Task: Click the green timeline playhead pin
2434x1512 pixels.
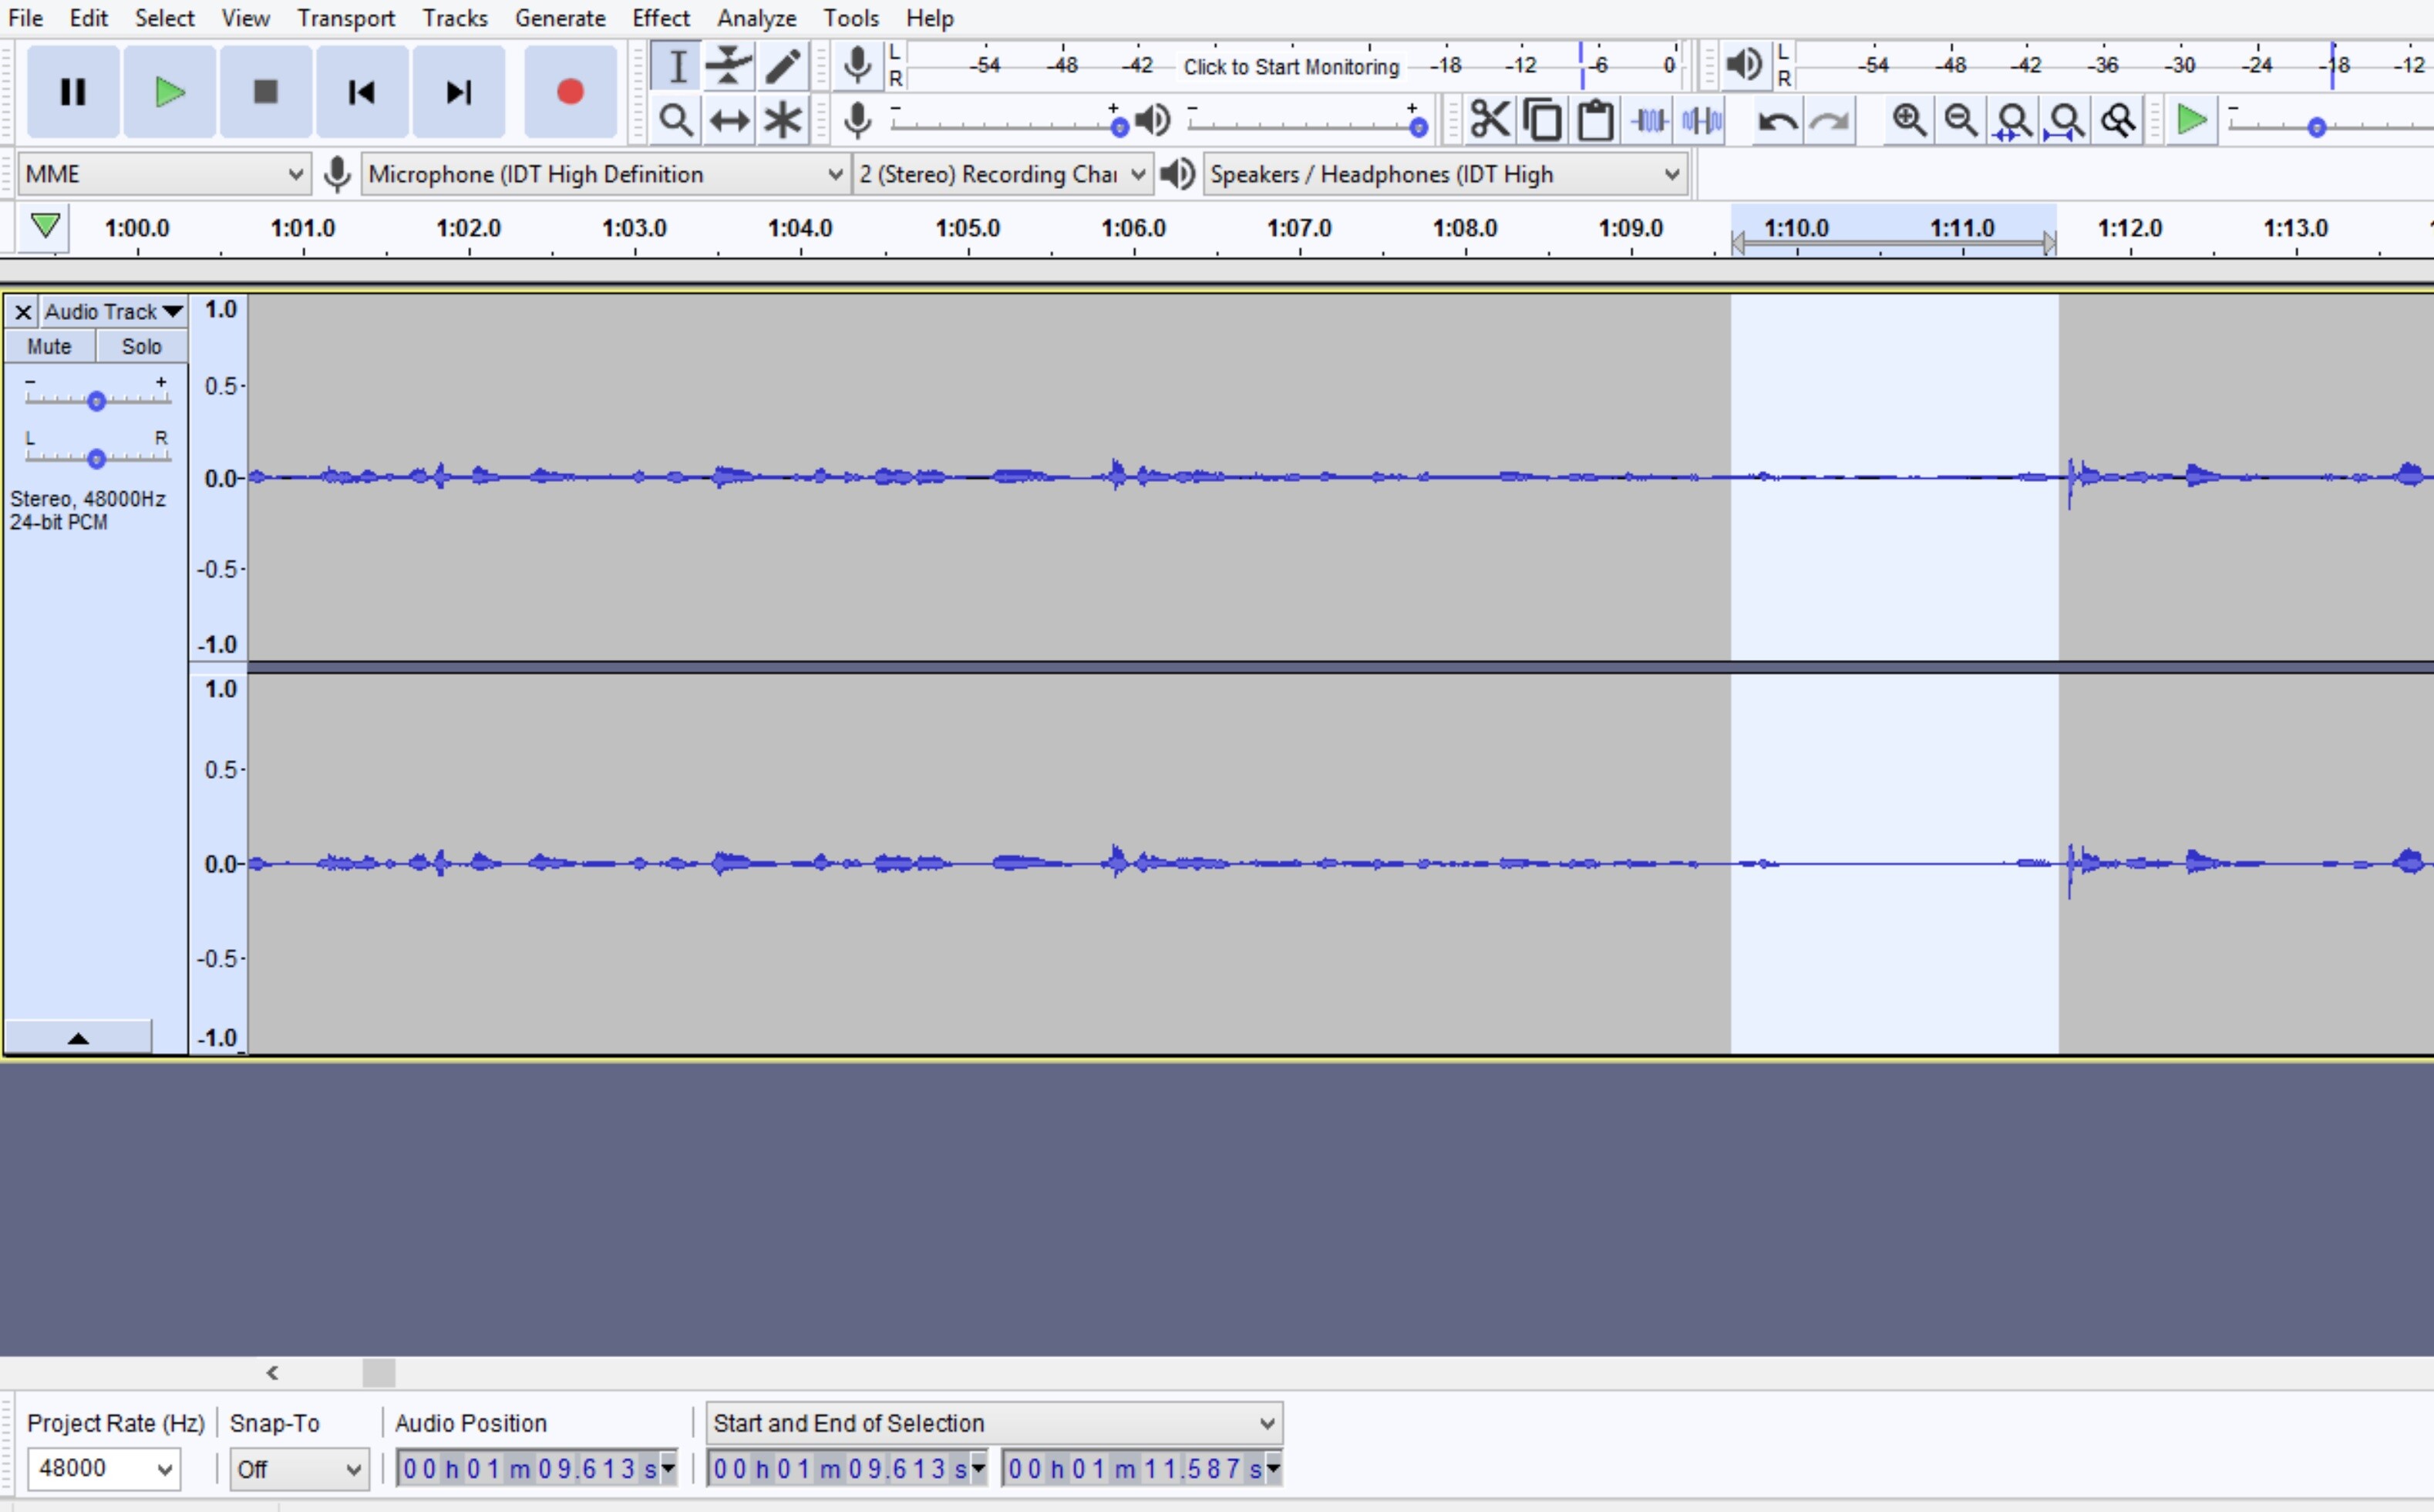Action: (45, 226)
